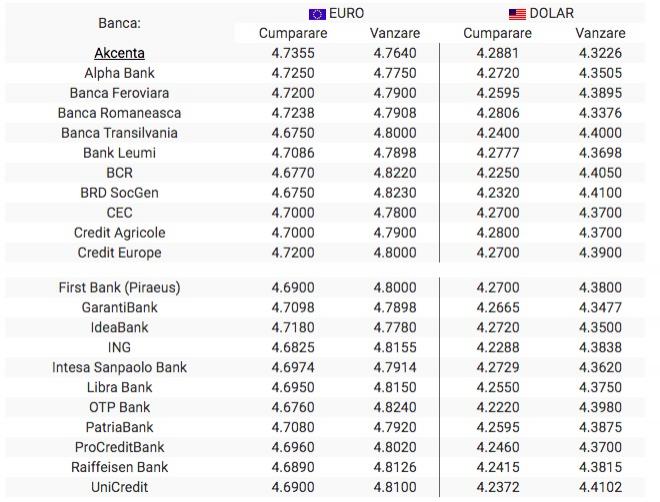Click the First Bank (Piraeus) name
The height and width of the screenshot is (502, 660).
119,287
